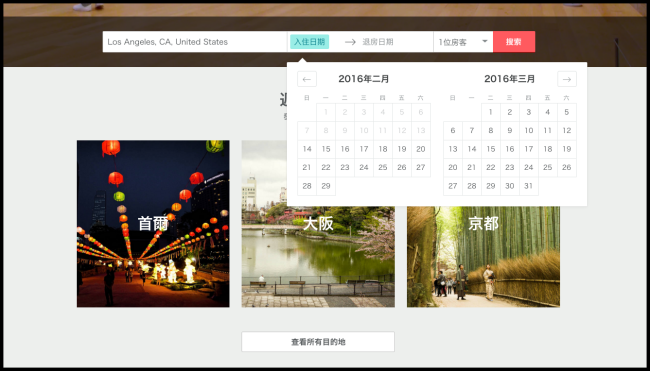Choose March 13 in the calendar
The height and width of the screenshot is (371, 650).
pos(453,149)
